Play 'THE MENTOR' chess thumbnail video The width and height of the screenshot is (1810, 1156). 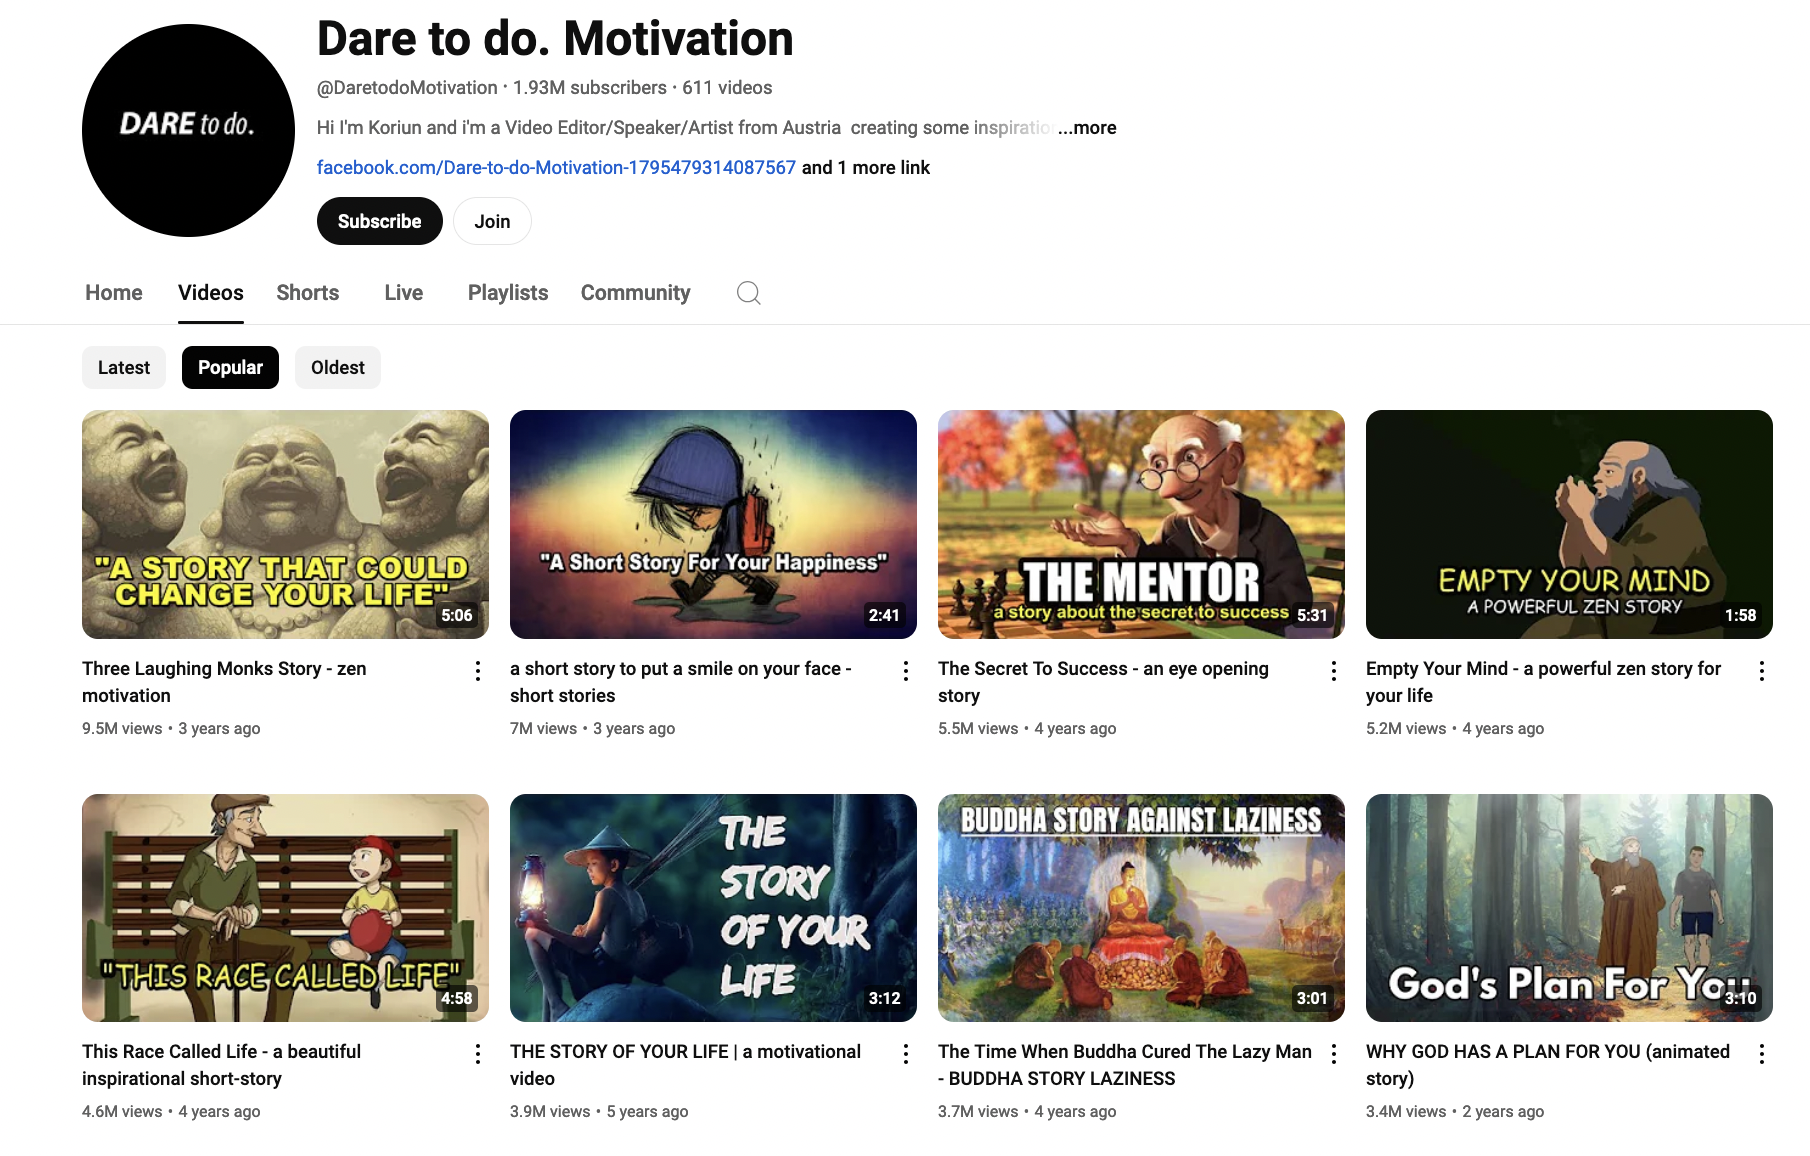point(1141,524)
